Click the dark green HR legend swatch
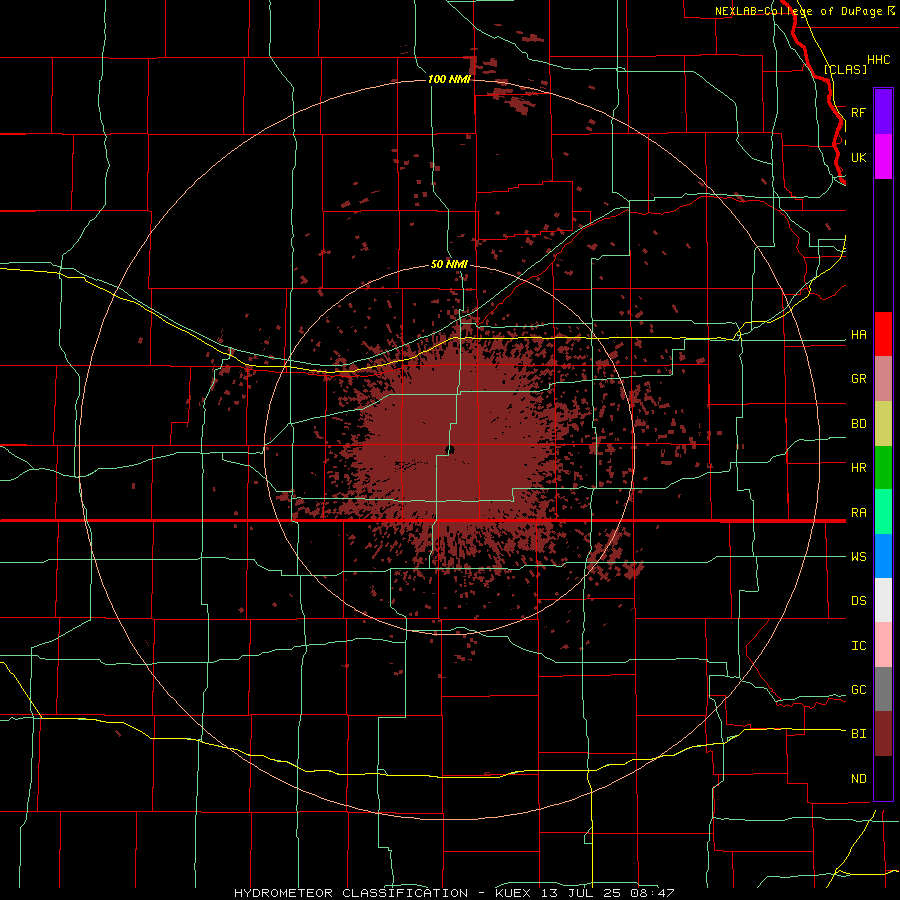900x900 pixels. (883, 468)
